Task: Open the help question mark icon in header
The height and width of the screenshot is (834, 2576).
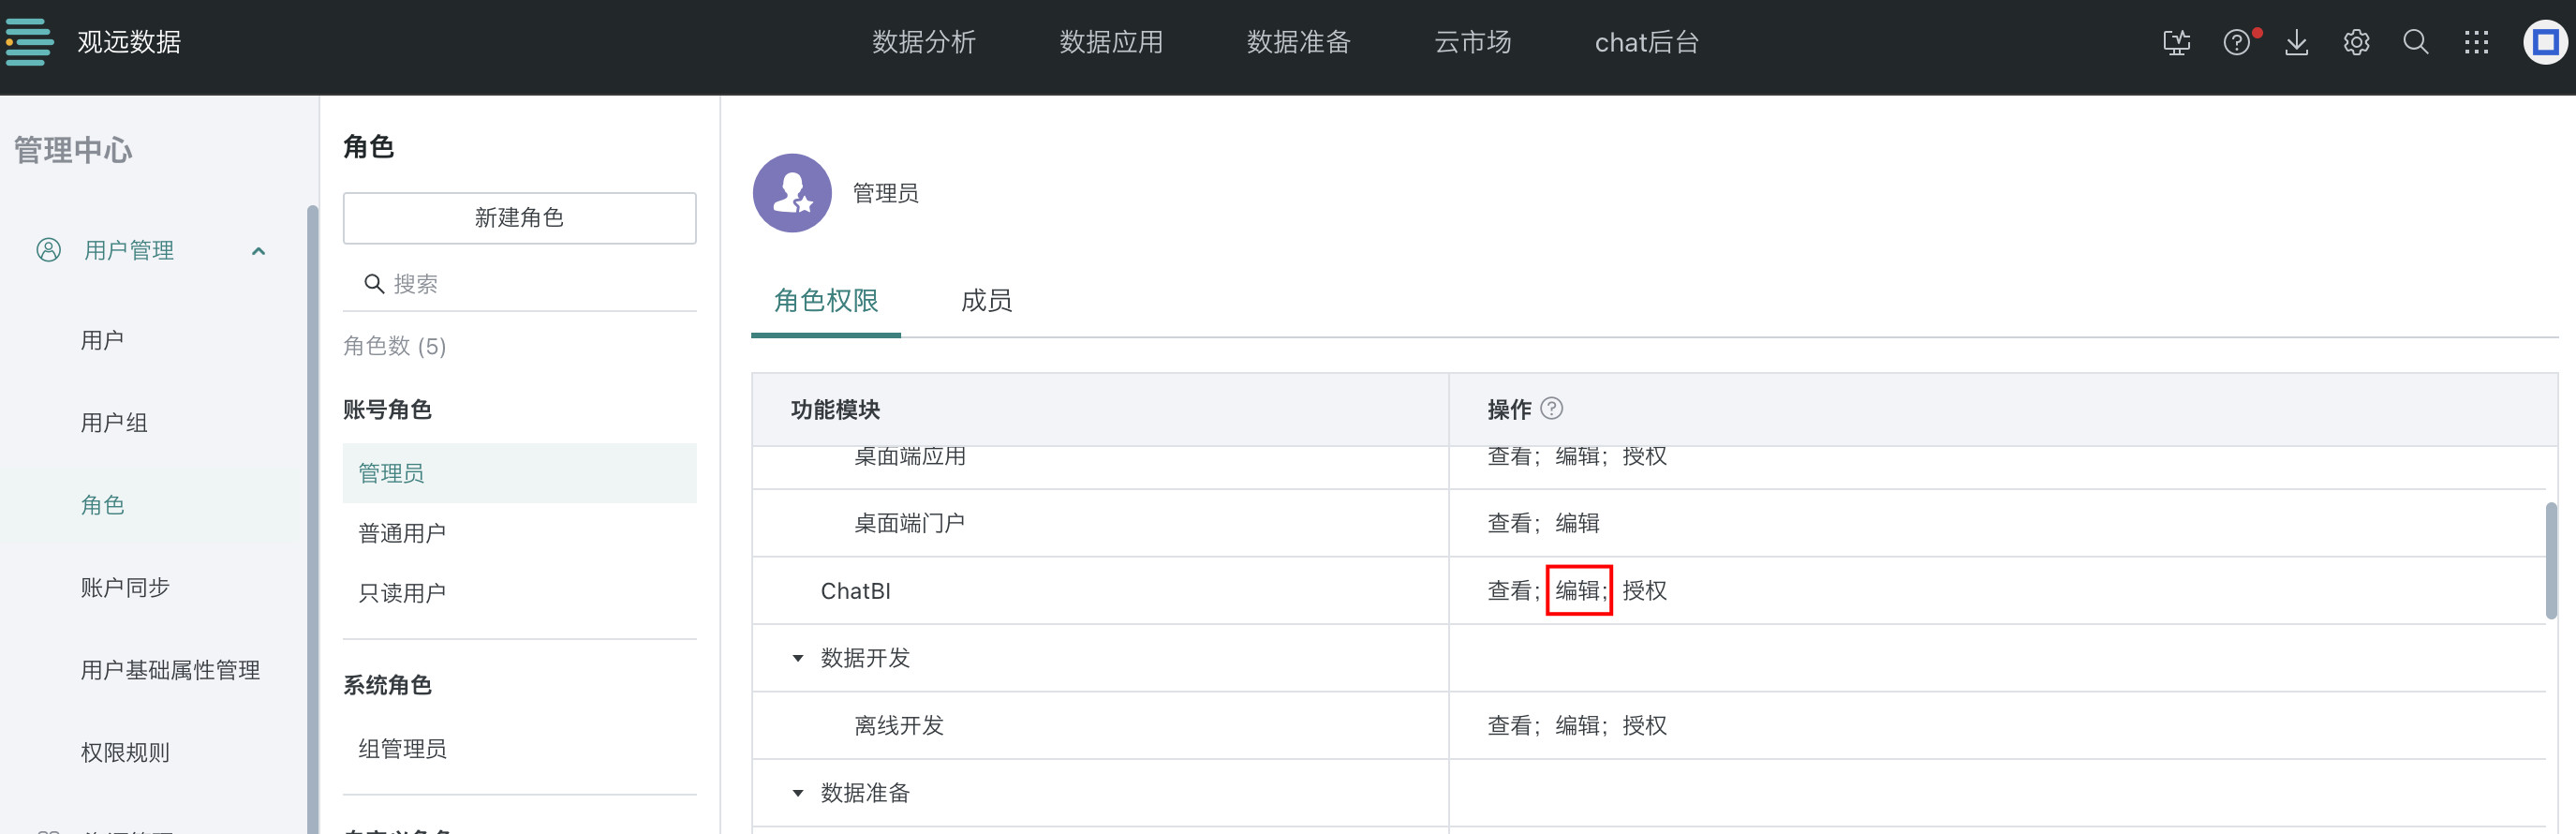Action: click(2236, 42)
